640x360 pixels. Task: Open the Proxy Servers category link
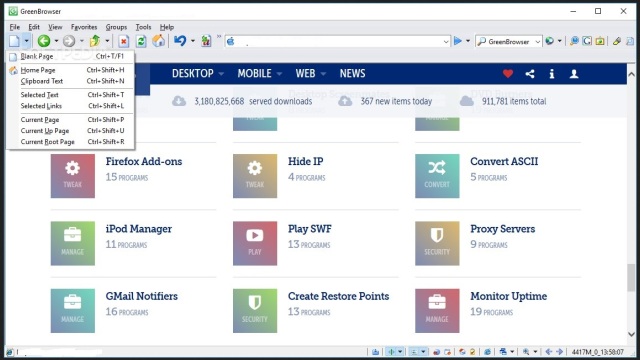pyautogui.click(x=502, y=229)
